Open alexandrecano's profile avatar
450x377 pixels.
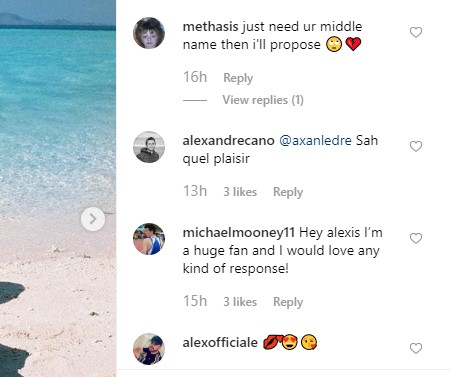(x=149, y=147)
